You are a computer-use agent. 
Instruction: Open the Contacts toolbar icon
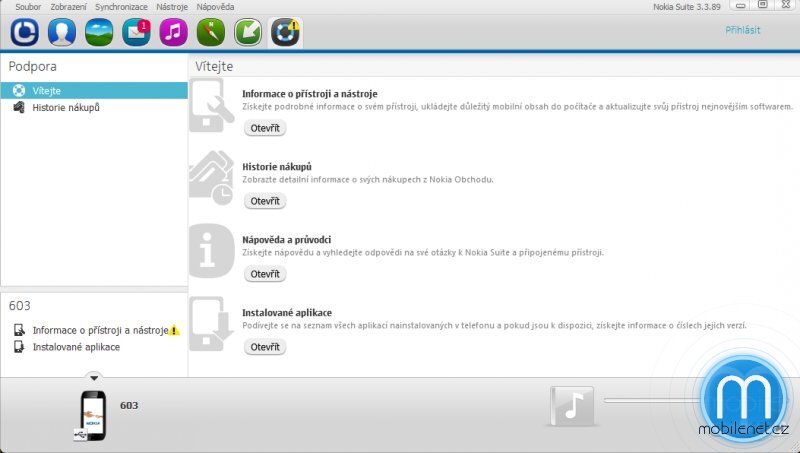(x=62, y=32)
